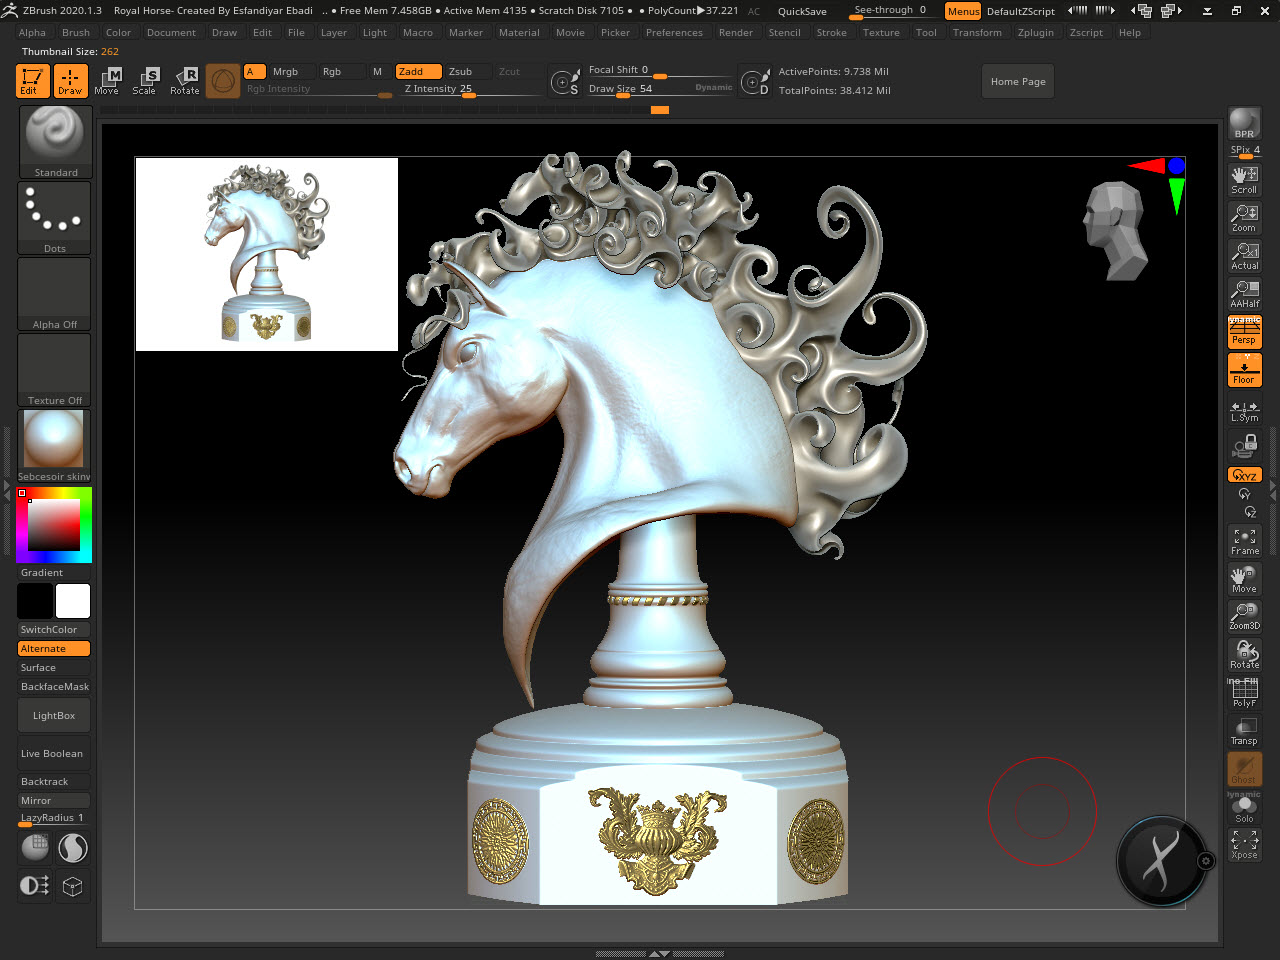The image size is (1280, 960).
Task: Open LightBox browser
Action: [x=54, y=716]
